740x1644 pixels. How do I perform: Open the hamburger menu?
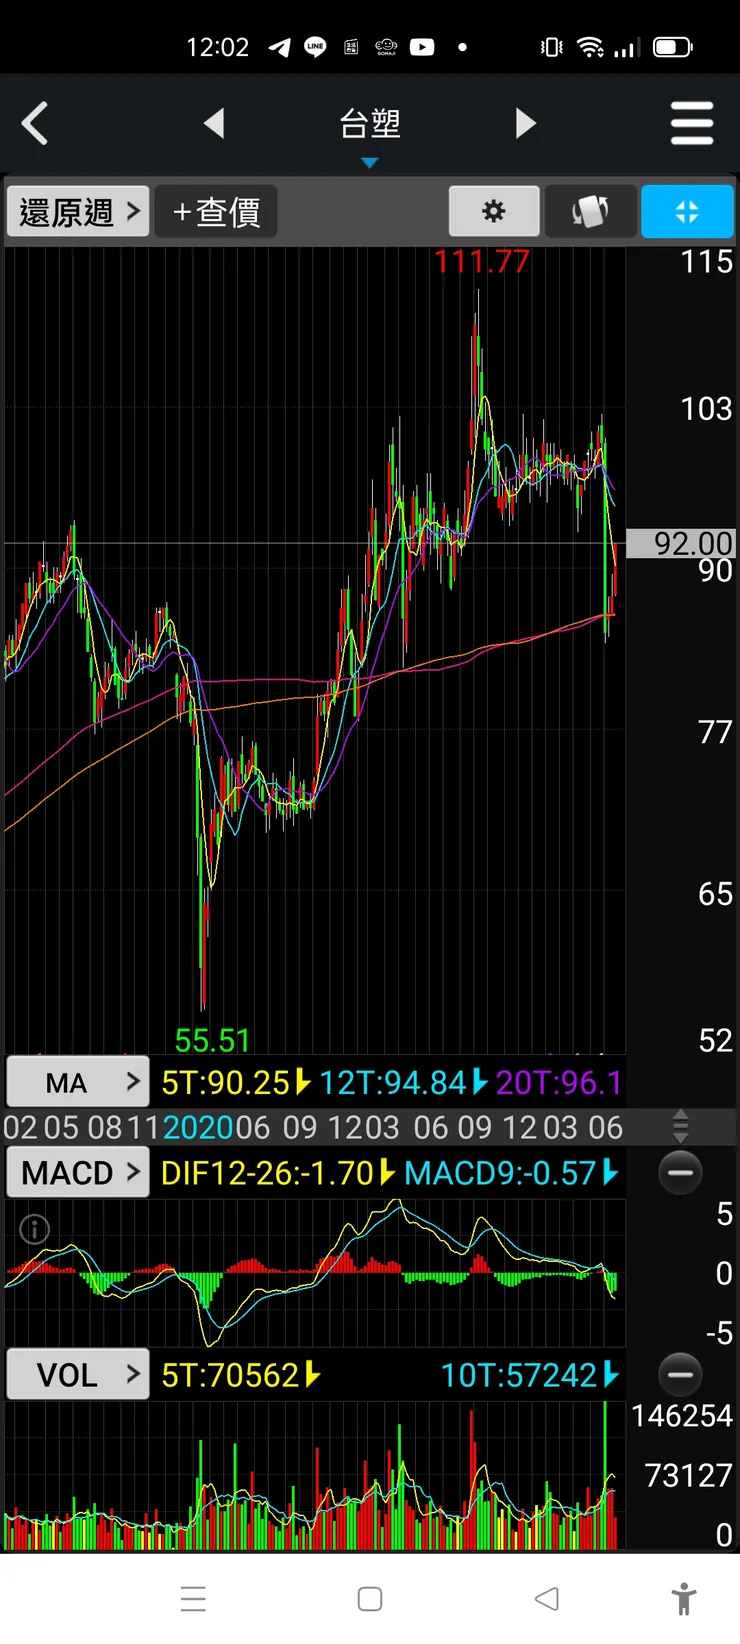[692, 123]
